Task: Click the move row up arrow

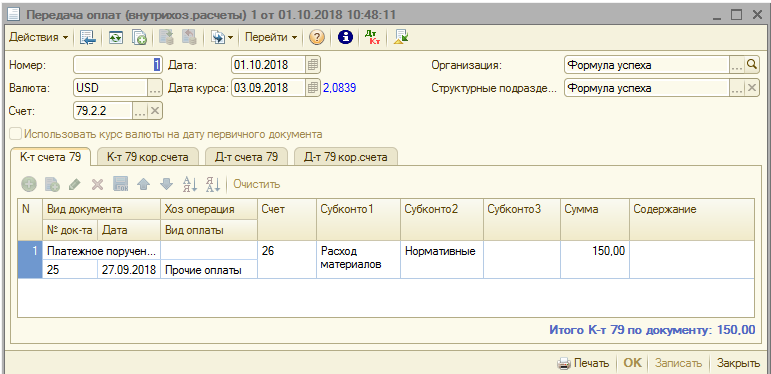Action: click(144, 184)
